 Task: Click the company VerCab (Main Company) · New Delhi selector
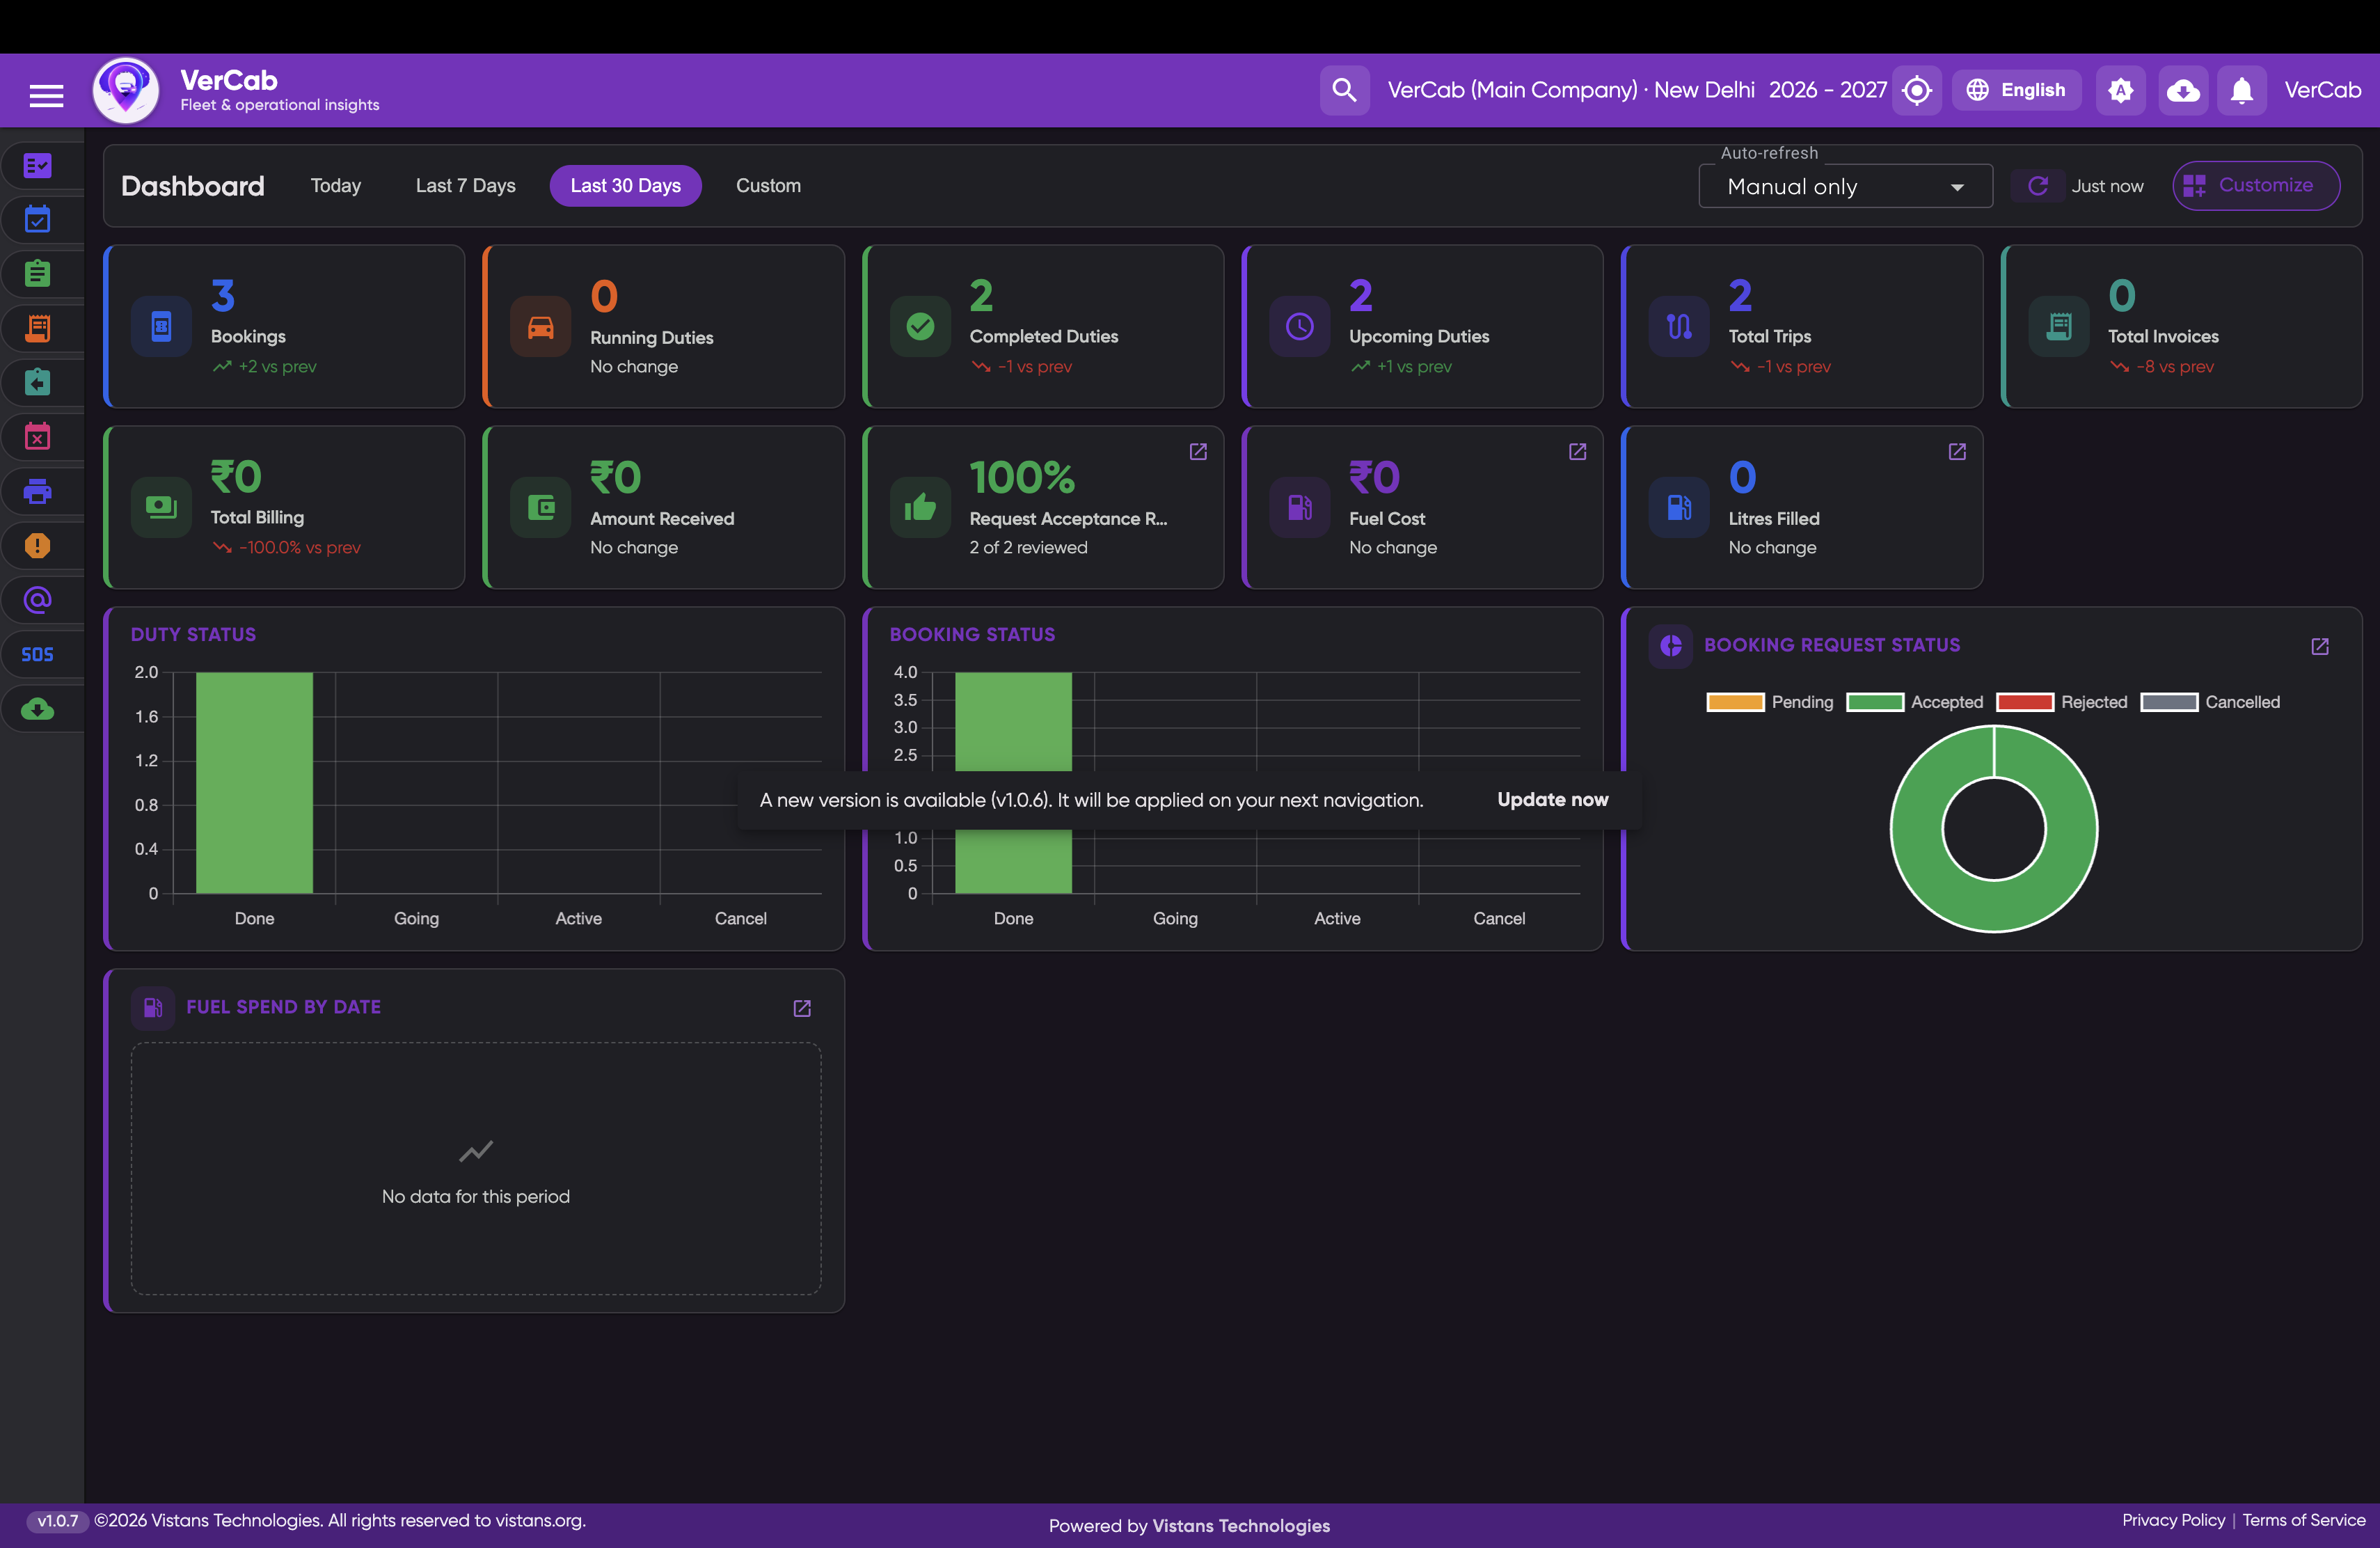1570,90
